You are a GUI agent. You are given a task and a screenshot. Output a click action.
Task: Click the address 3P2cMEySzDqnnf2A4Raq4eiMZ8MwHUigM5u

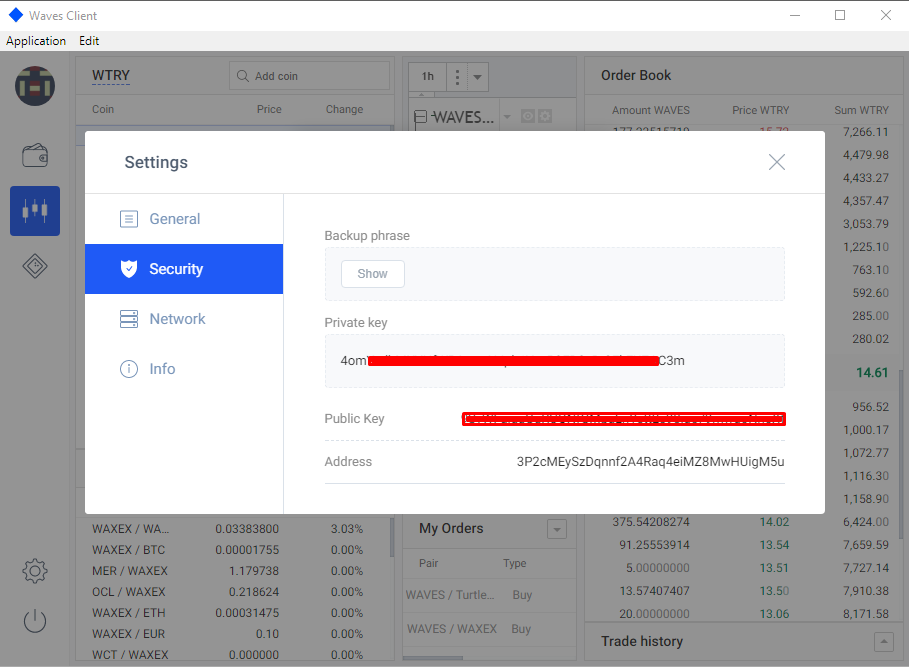click(650, 462)
